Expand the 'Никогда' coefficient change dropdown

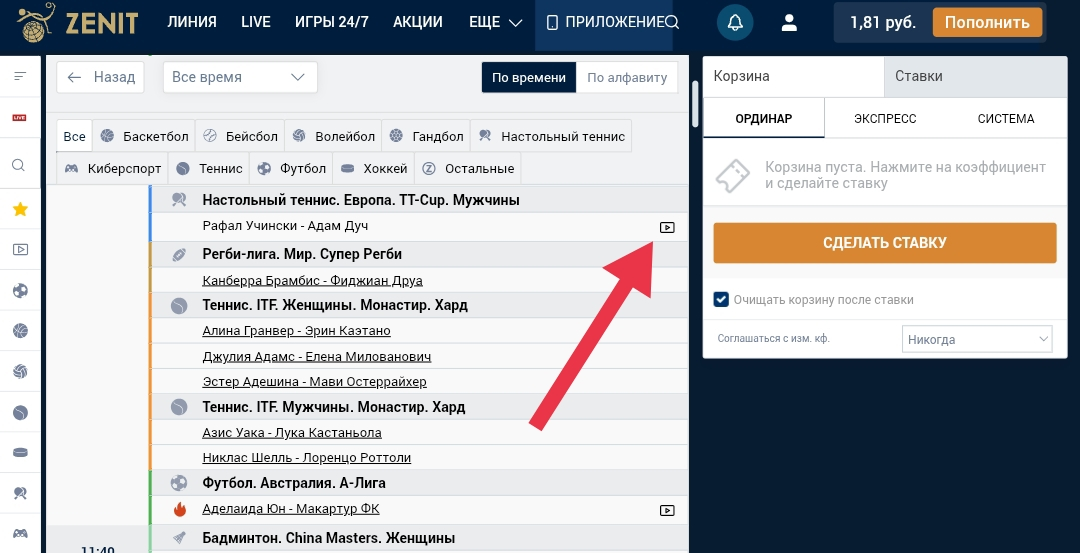tap(976, 339)
